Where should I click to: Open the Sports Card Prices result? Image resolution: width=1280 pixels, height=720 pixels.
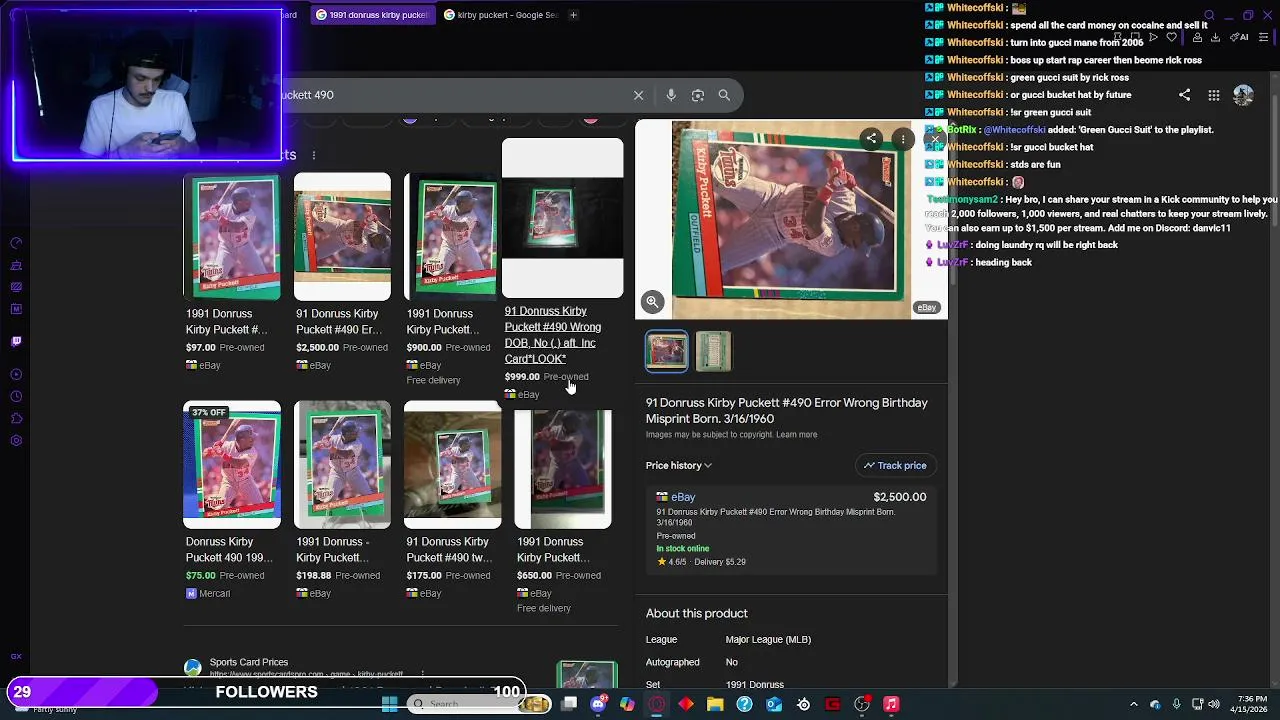pyautogui.click(x=249, y=662)
